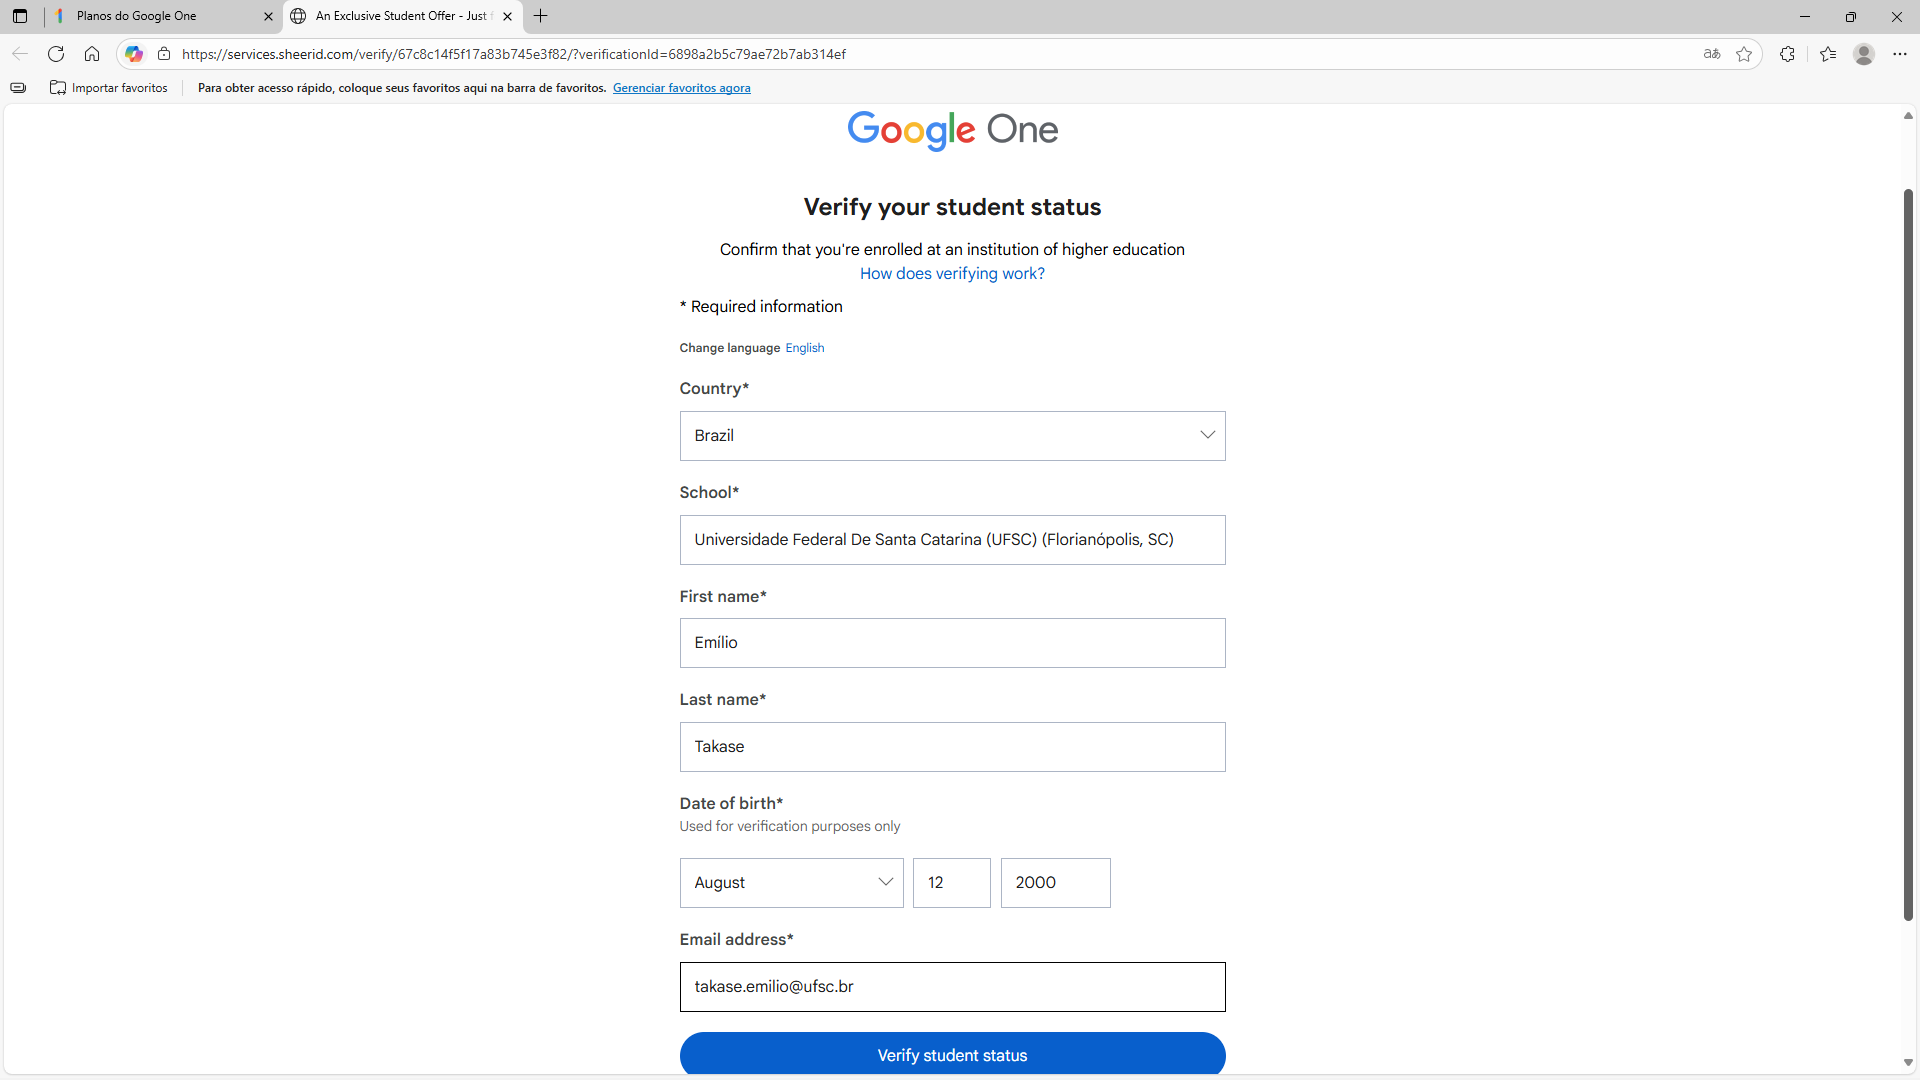The image size is (1920, 1080).
Task: Click the browser refresh icon
Action: (56, 54)
